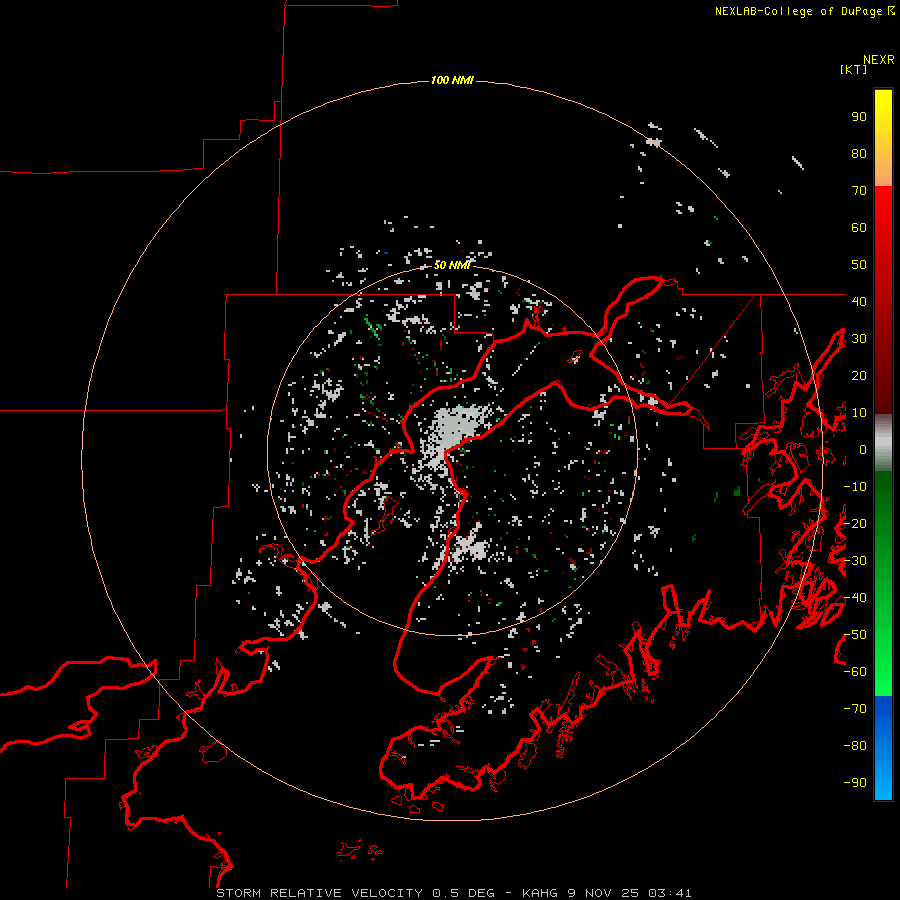Click the gray zero-velocity segment of color bar
The height and width of the screenshot is (900, 900).
883,443
